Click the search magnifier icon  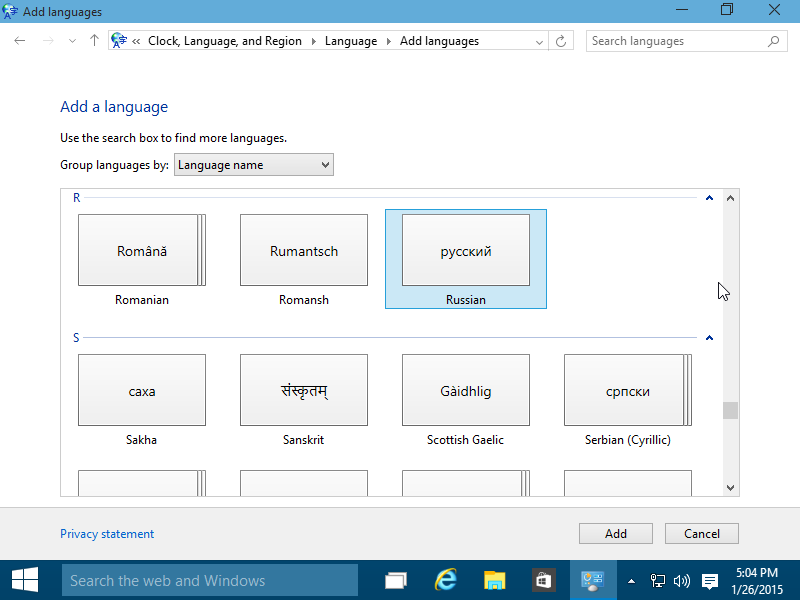click(773, 41)
